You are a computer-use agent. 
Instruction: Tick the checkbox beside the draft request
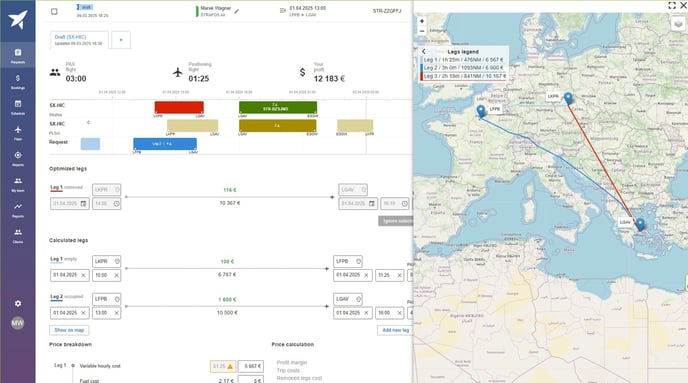pyautogui.click(x=54, y=11)
